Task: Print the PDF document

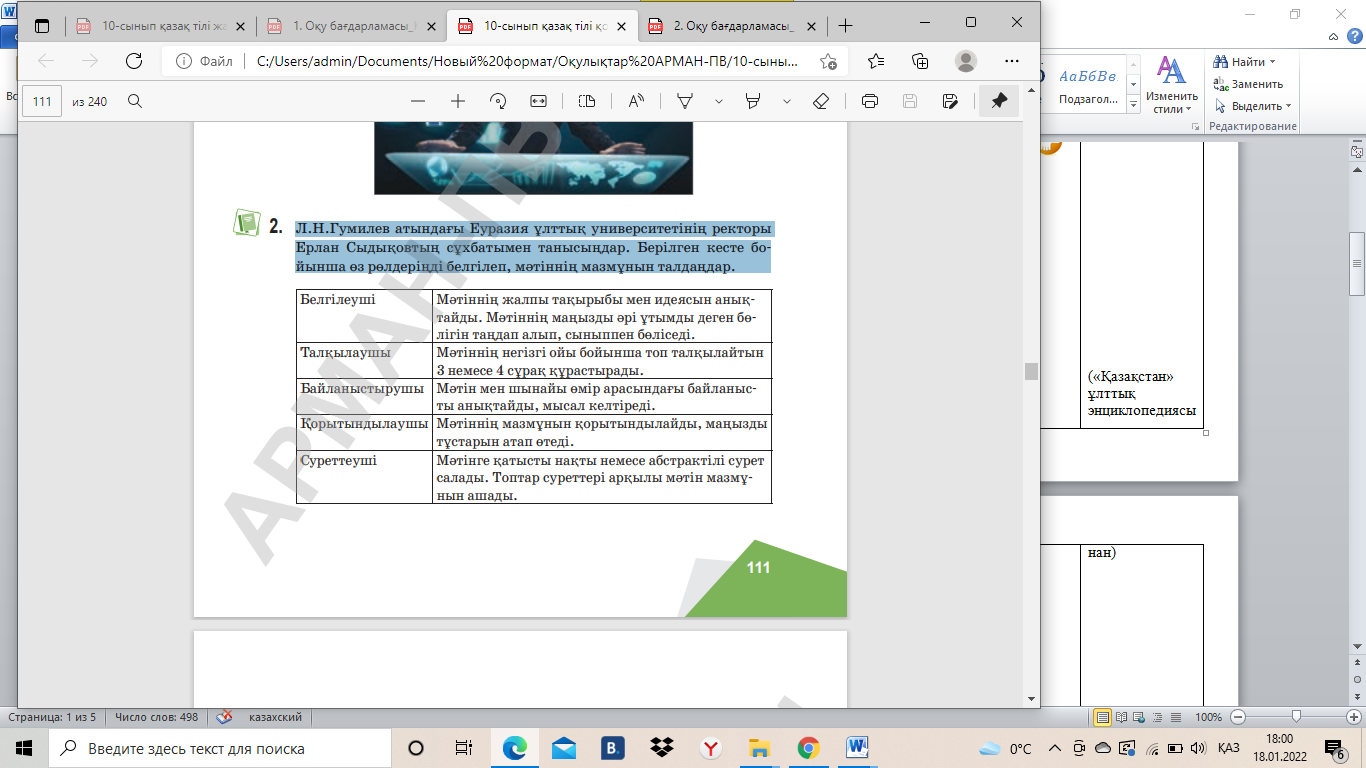Action: pyautogui.click(x=870, y=101)
